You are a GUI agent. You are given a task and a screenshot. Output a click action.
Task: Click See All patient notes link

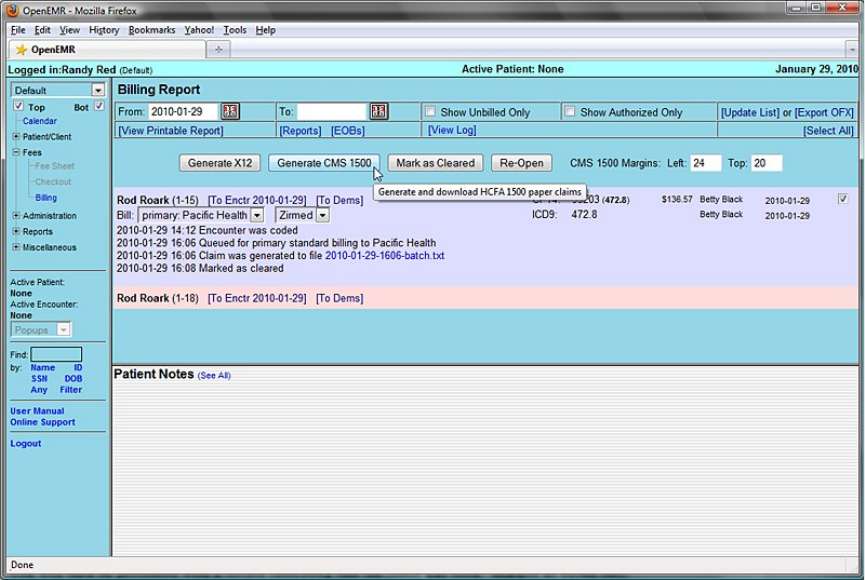click(214, 375)
